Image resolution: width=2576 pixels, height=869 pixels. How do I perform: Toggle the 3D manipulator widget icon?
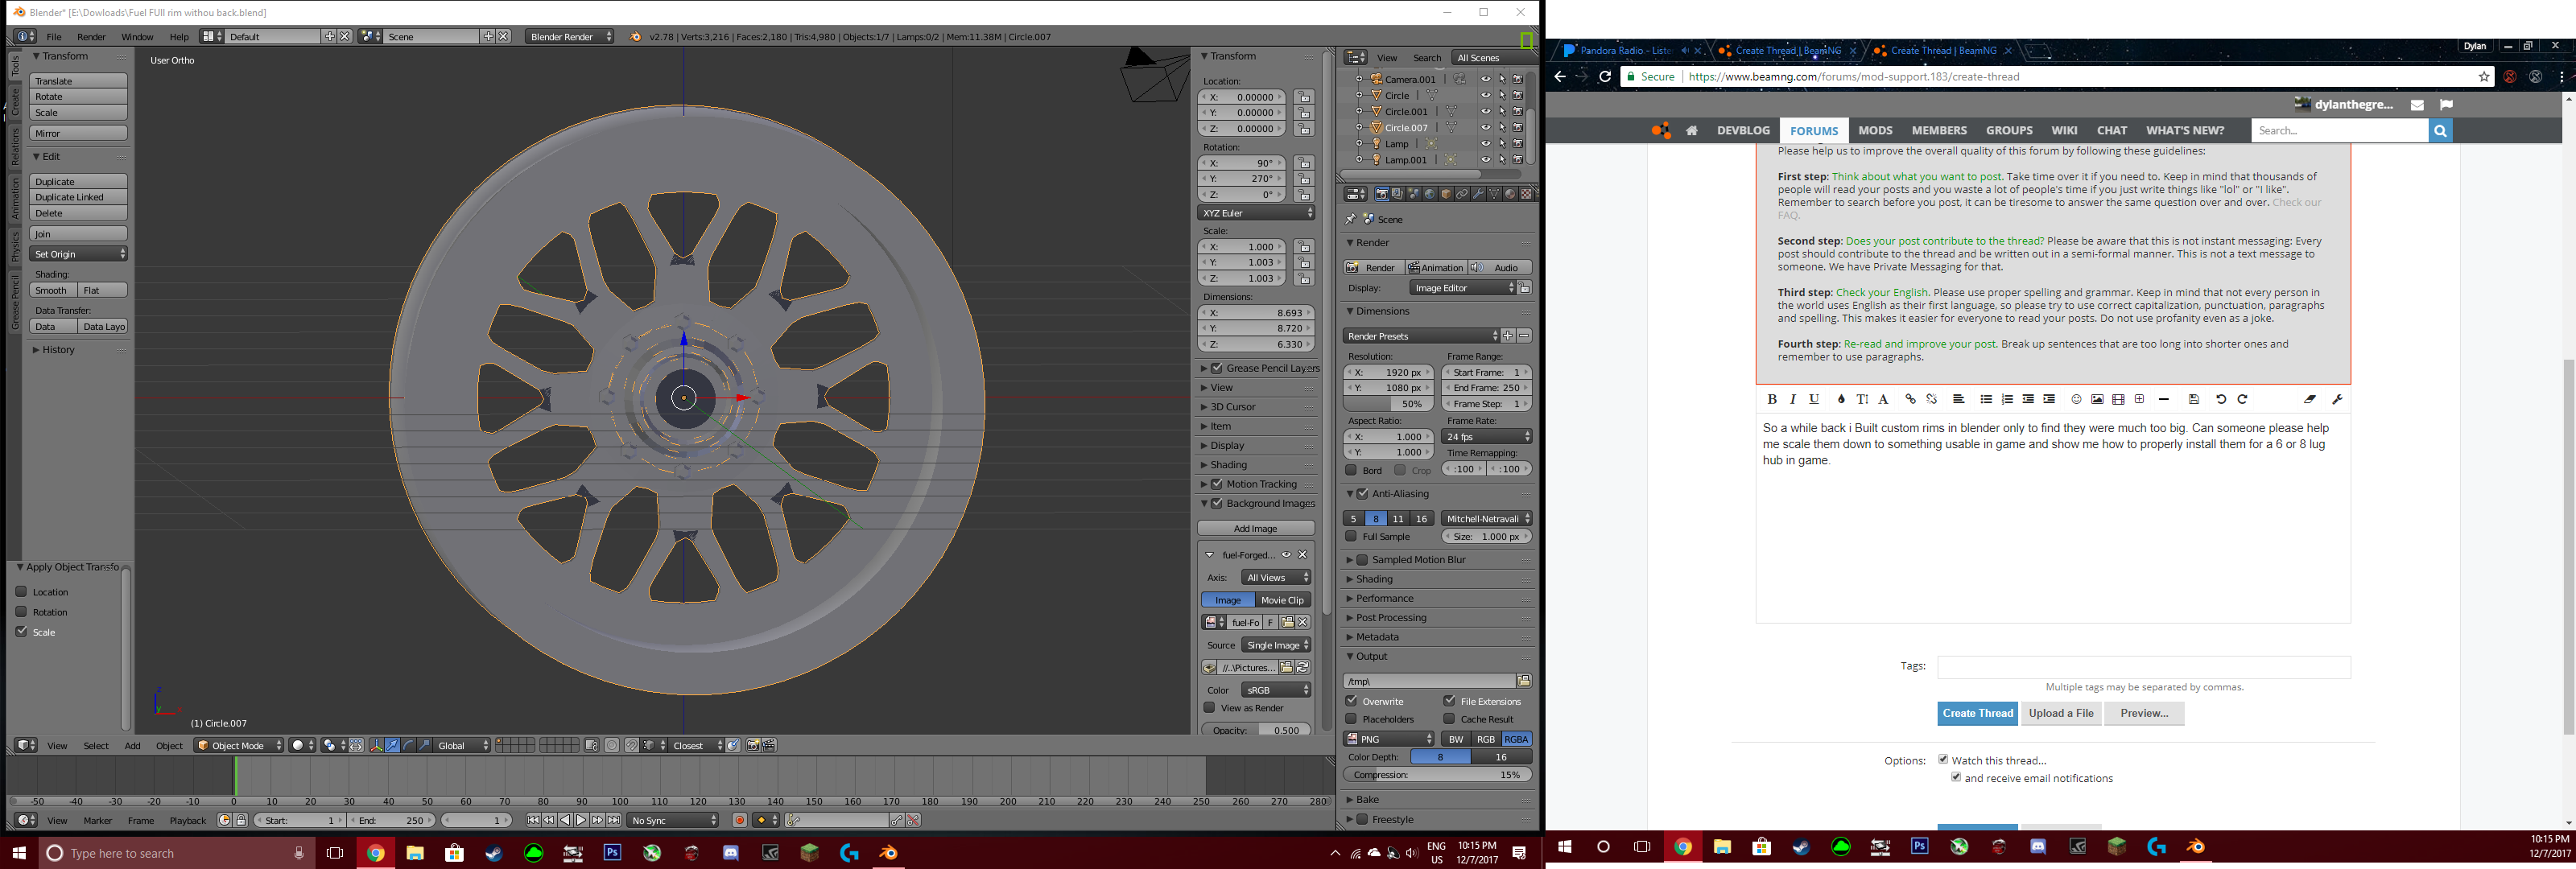(377, 745)
